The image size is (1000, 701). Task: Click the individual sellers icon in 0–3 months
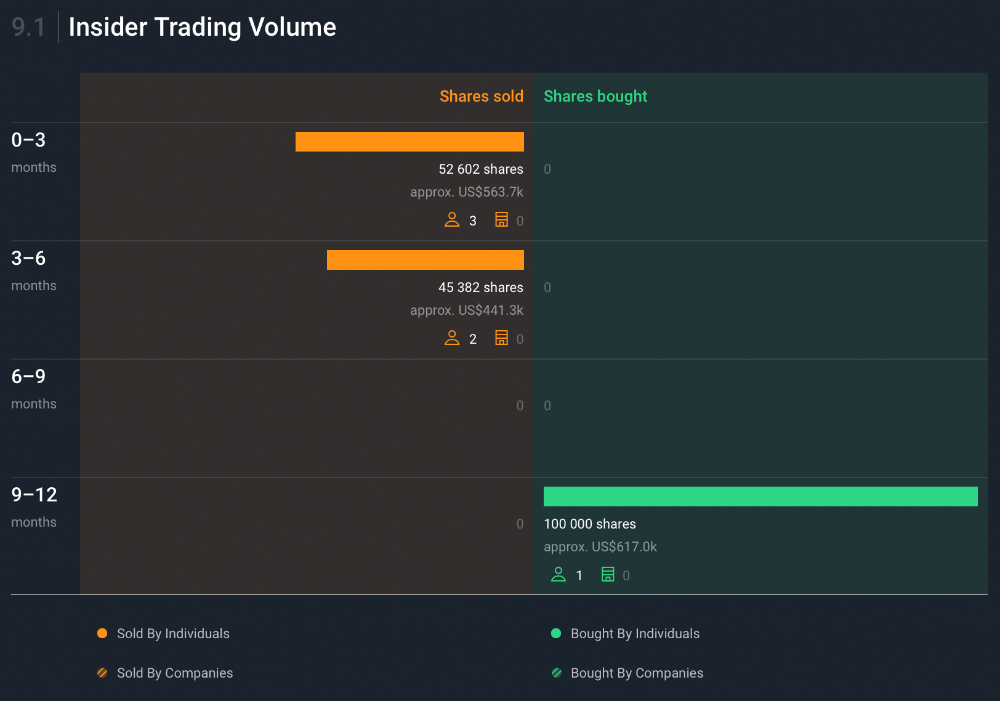point(452,220)
